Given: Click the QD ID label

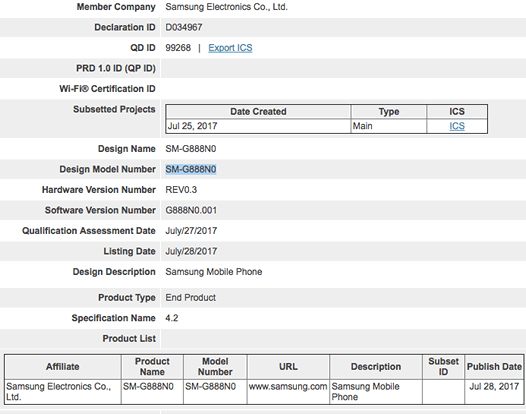Looking at the screenshot, I should click(143, 48).
